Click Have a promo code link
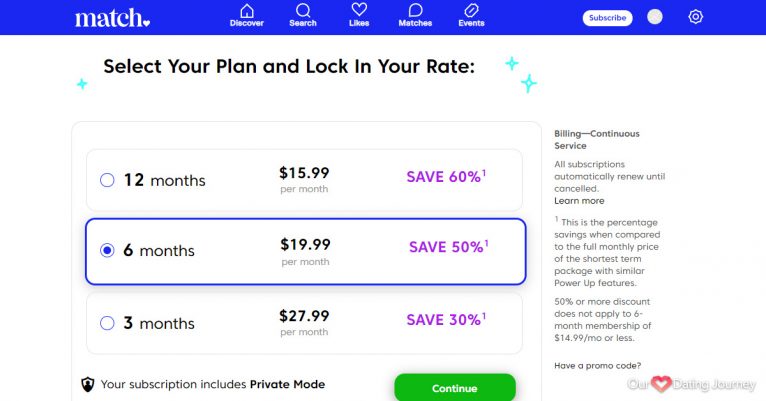Screen dimensions: 766x401 pos(598,365)
